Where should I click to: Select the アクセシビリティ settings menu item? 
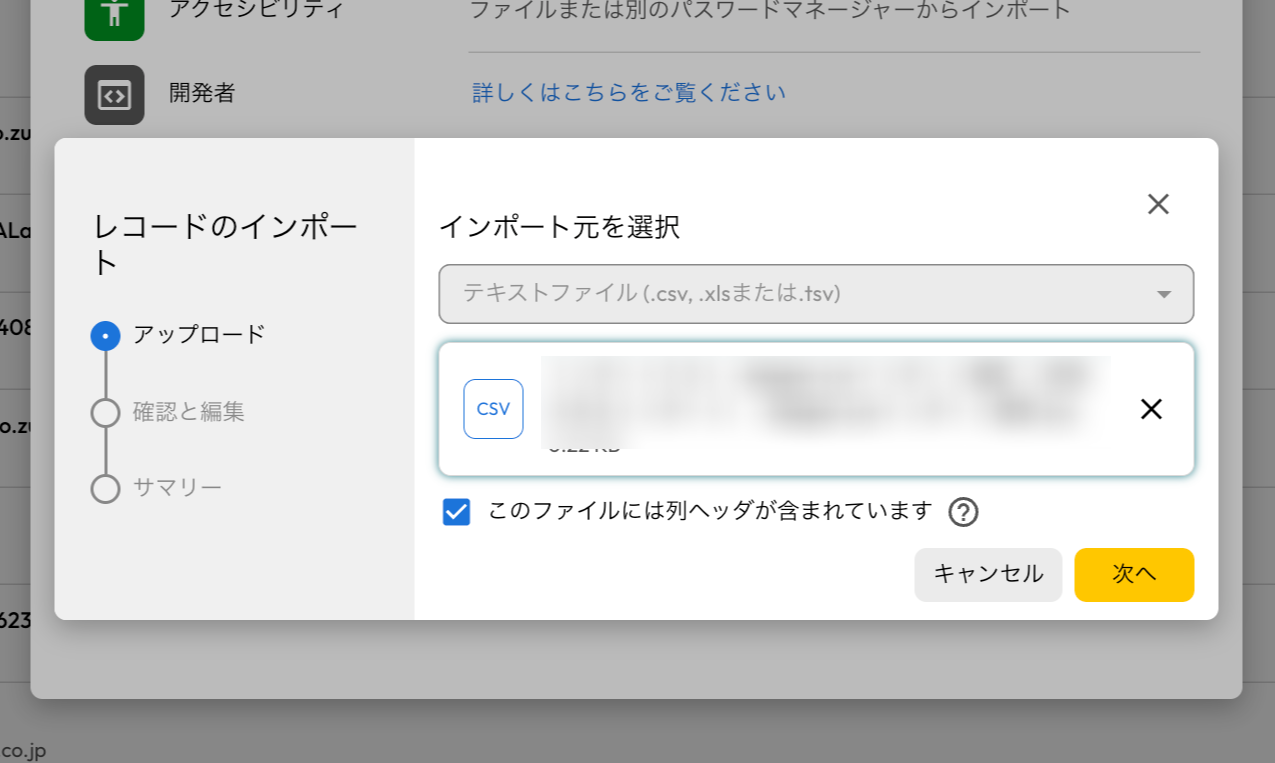(x=256, y=11)
